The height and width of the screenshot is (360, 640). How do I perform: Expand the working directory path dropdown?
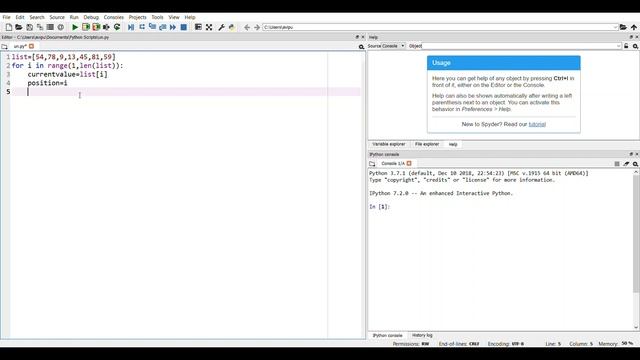pyautogui.click(x=615, y=27)
